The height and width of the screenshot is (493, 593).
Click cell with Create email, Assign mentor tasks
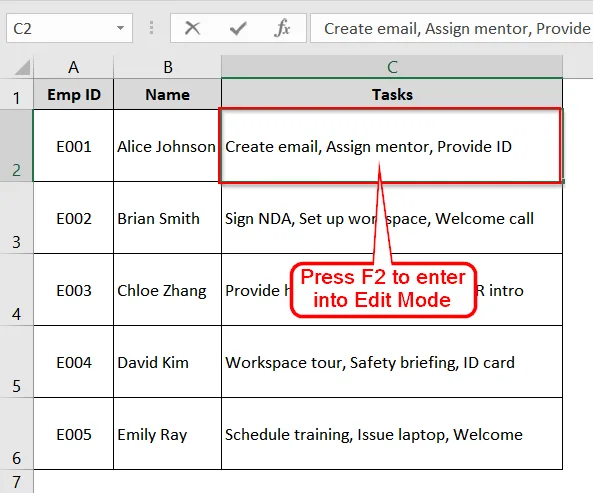[x=392, y=146]
